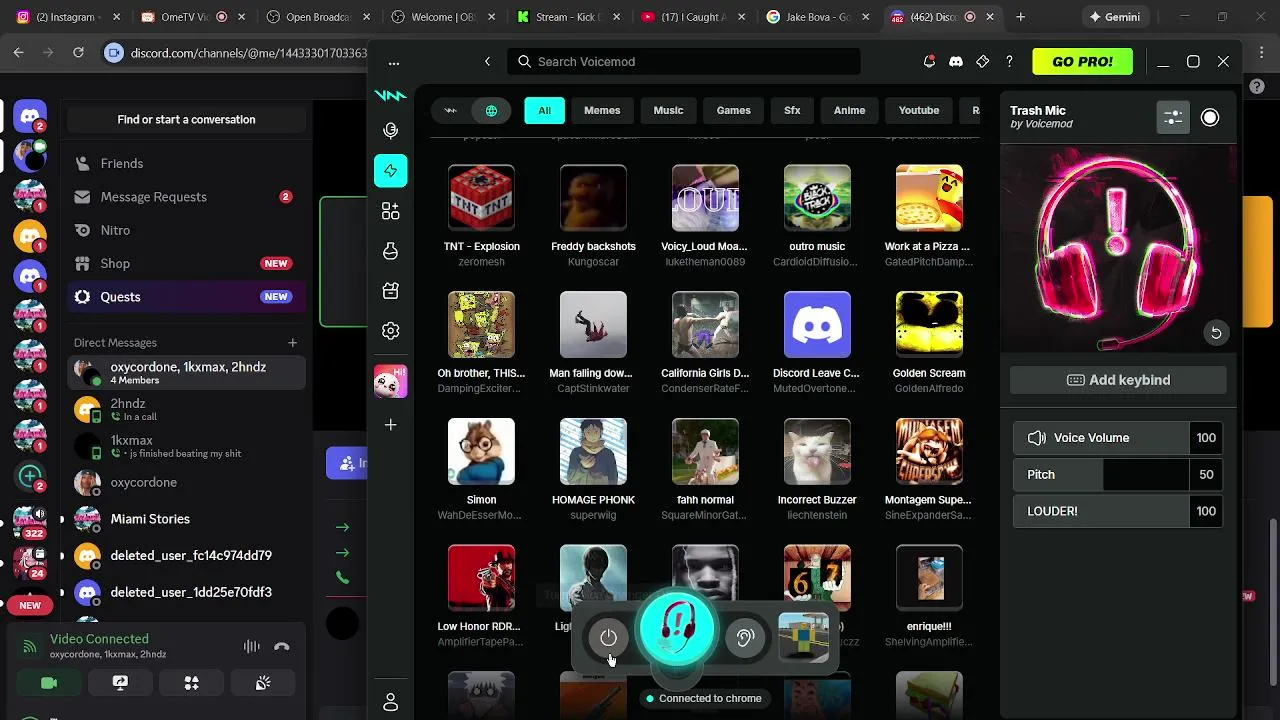The width and height of the screenshot is (1280, 720).
Task: Open group DM oxycordone, 1kxmax, 2hndz
Action: [186, 373]
